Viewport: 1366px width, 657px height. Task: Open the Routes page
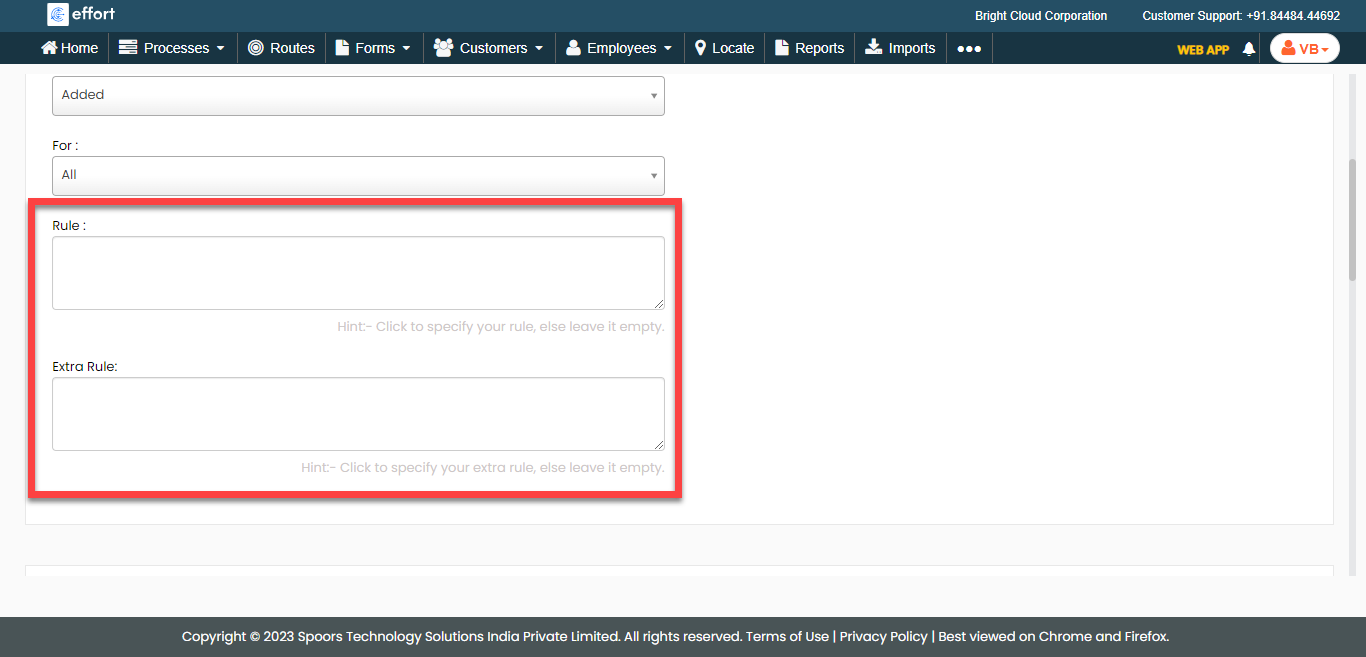pyautogui.click(x=281, y=48)
